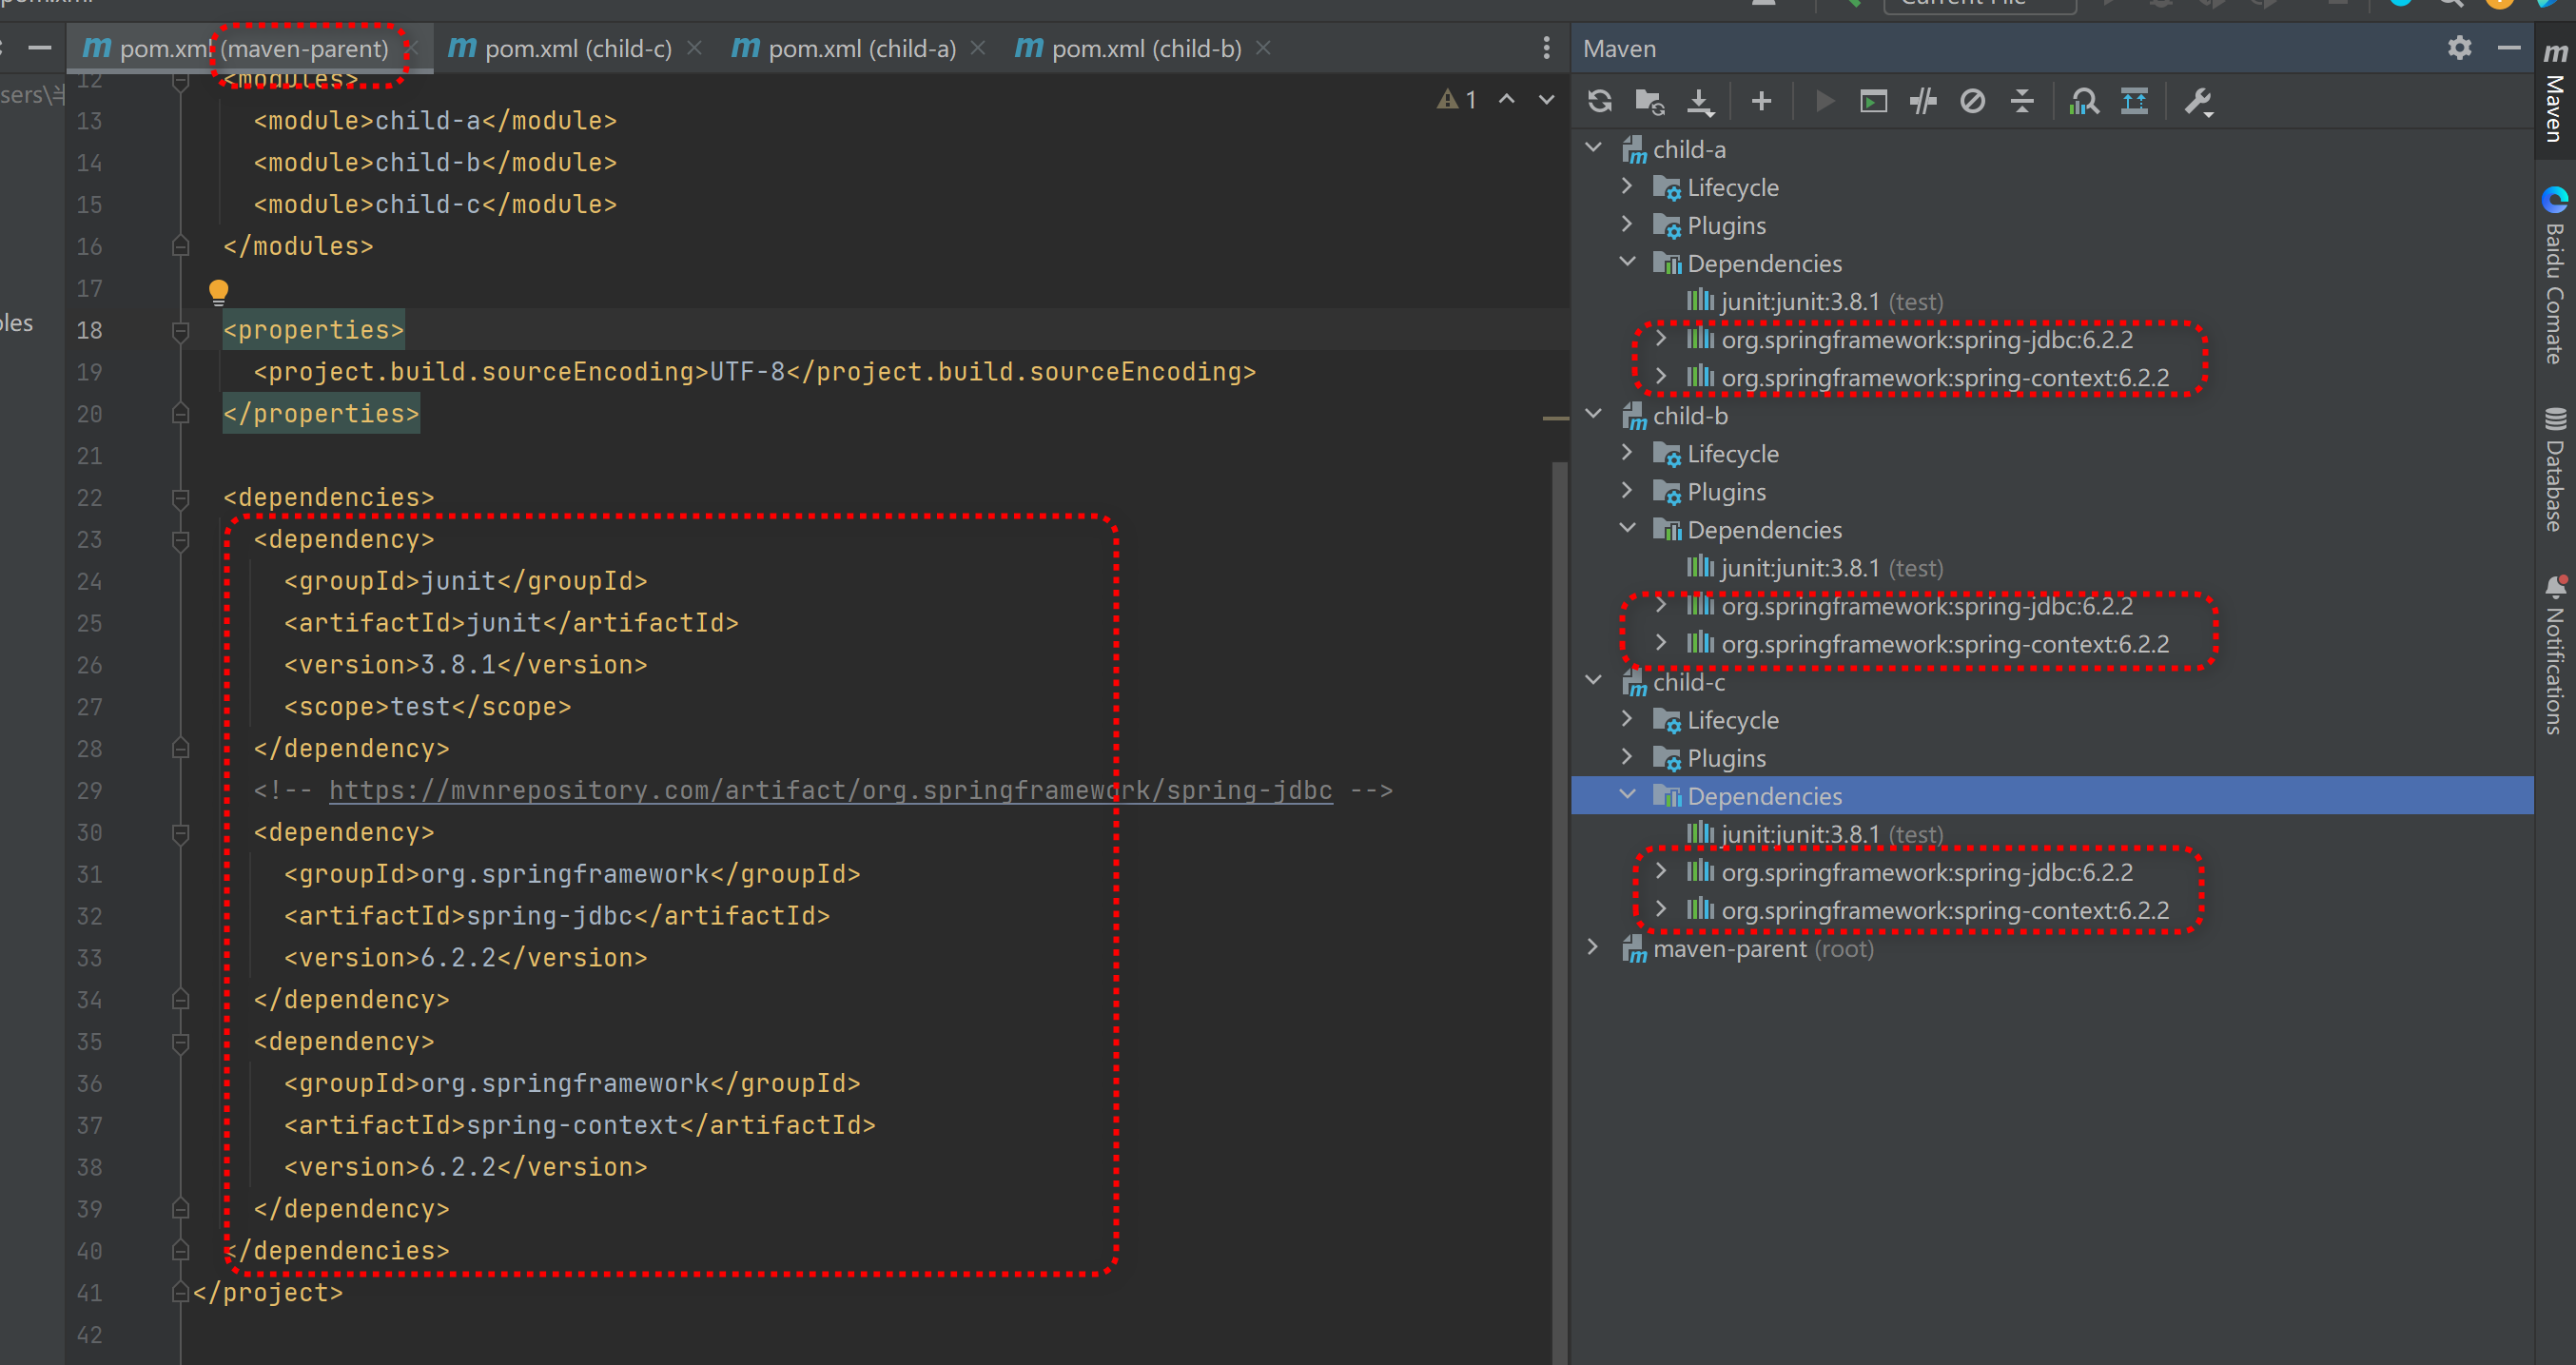
Task: Toggle Offline Mode in Maven toolbar
Action: click(x=1923, y=101)
